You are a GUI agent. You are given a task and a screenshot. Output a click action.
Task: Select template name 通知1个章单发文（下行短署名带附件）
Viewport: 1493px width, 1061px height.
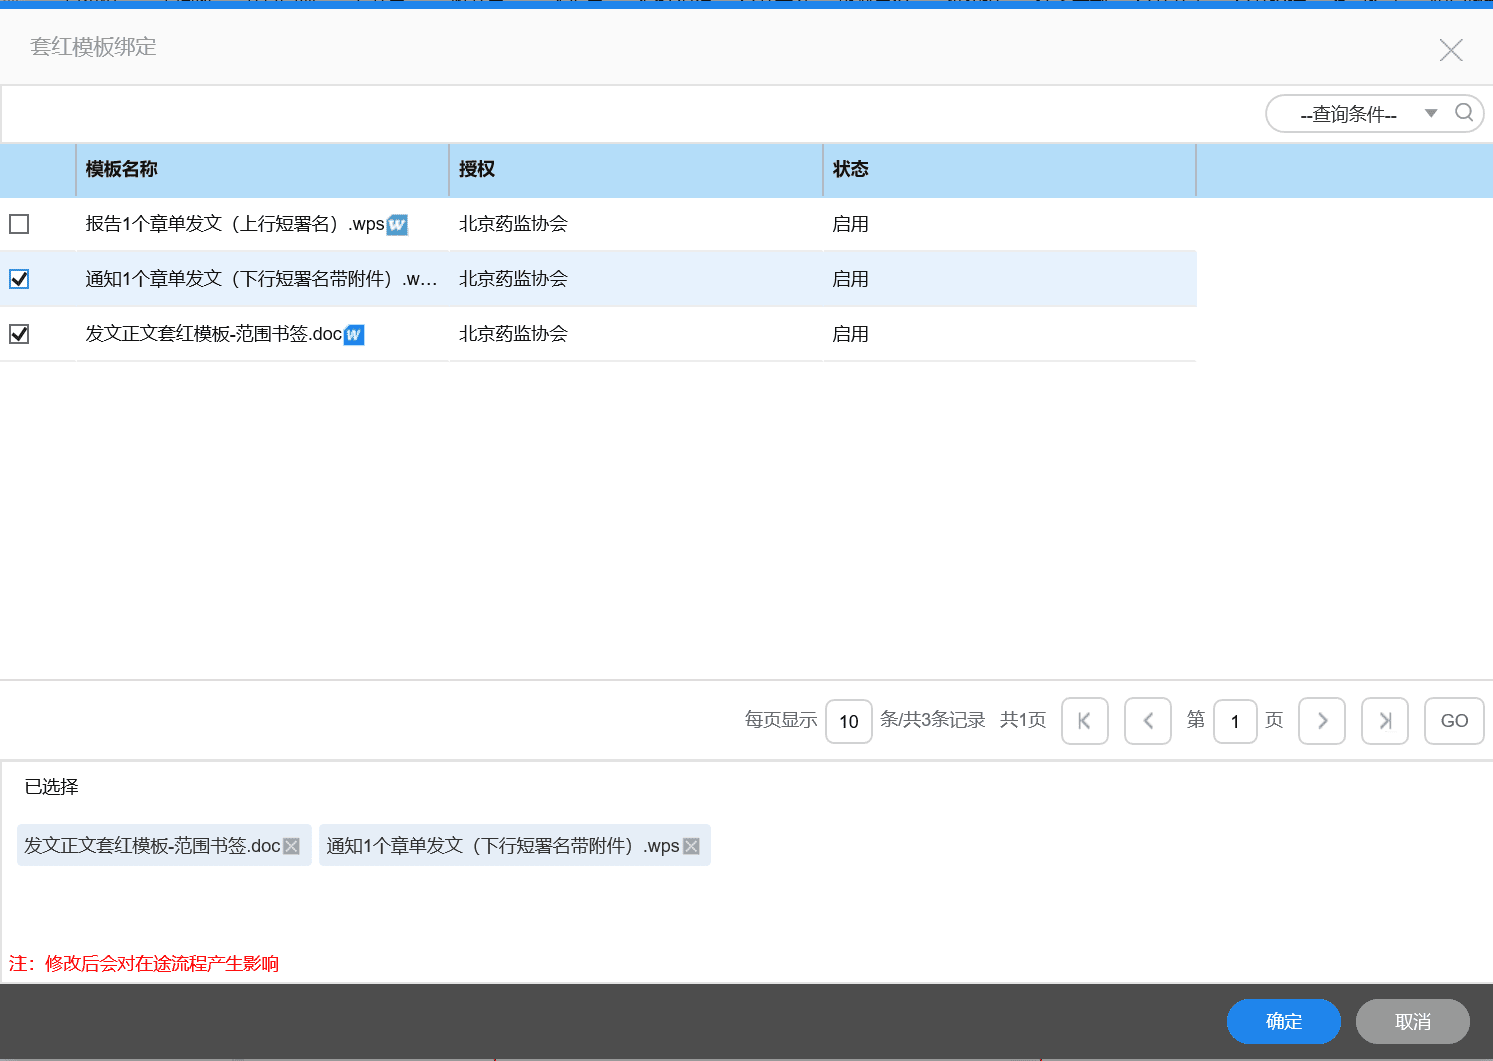tap(261, 279)
